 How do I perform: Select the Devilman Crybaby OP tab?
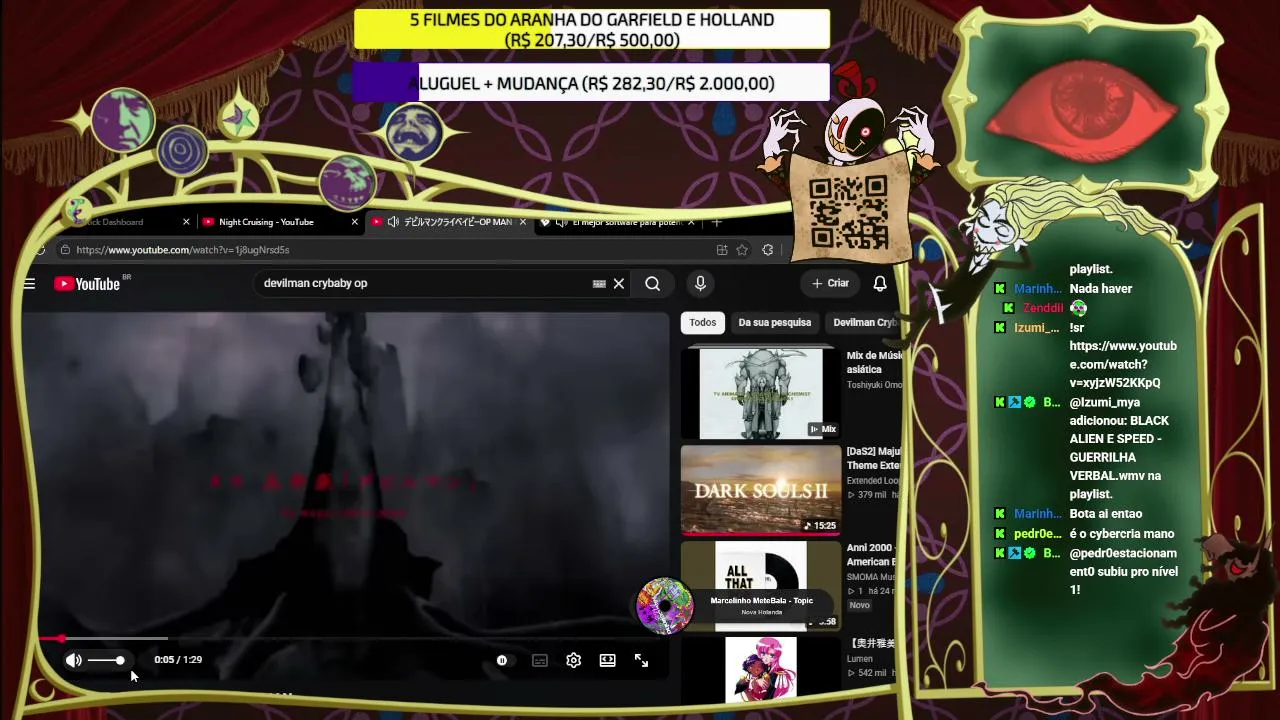click(448, 222)
